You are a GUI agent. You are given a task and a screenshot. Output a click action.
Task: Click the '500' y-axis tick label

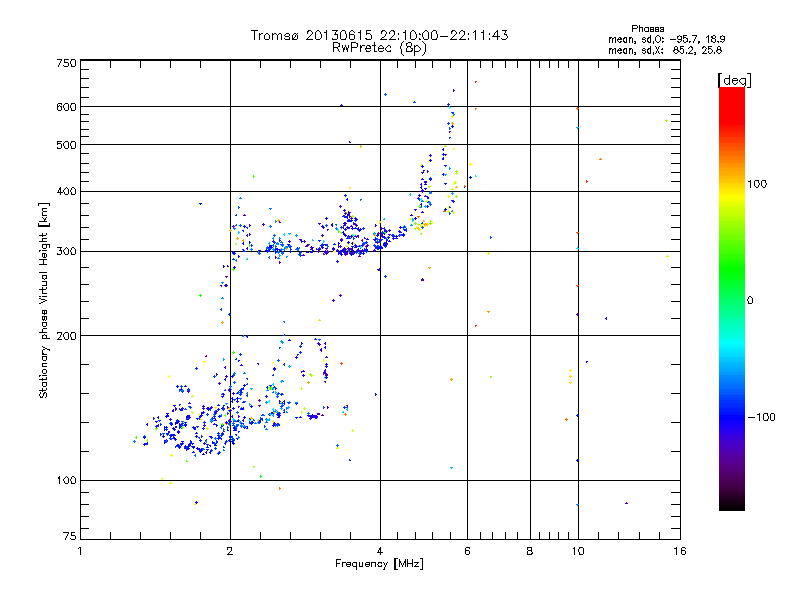click(66, 144)
